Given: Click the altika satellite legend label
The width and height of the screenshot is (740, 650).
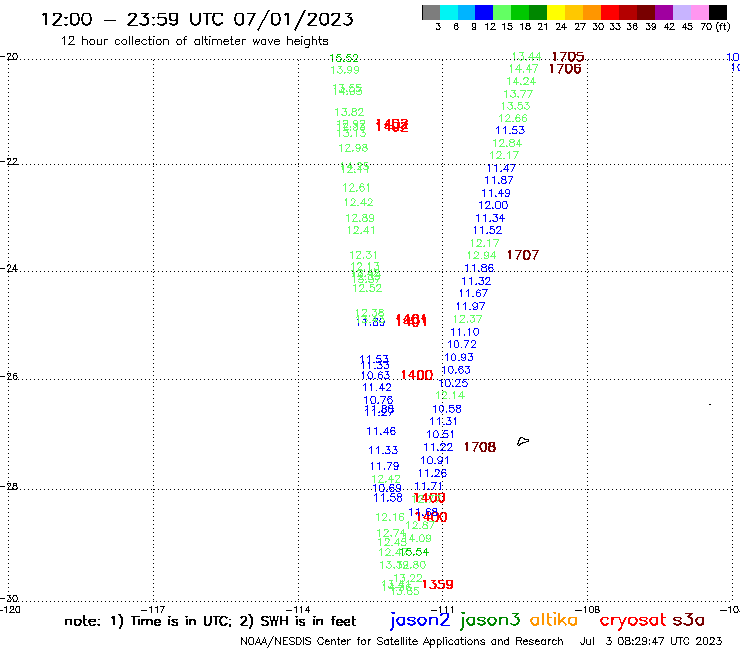Looking at the screenshot, I should (554, 620).
